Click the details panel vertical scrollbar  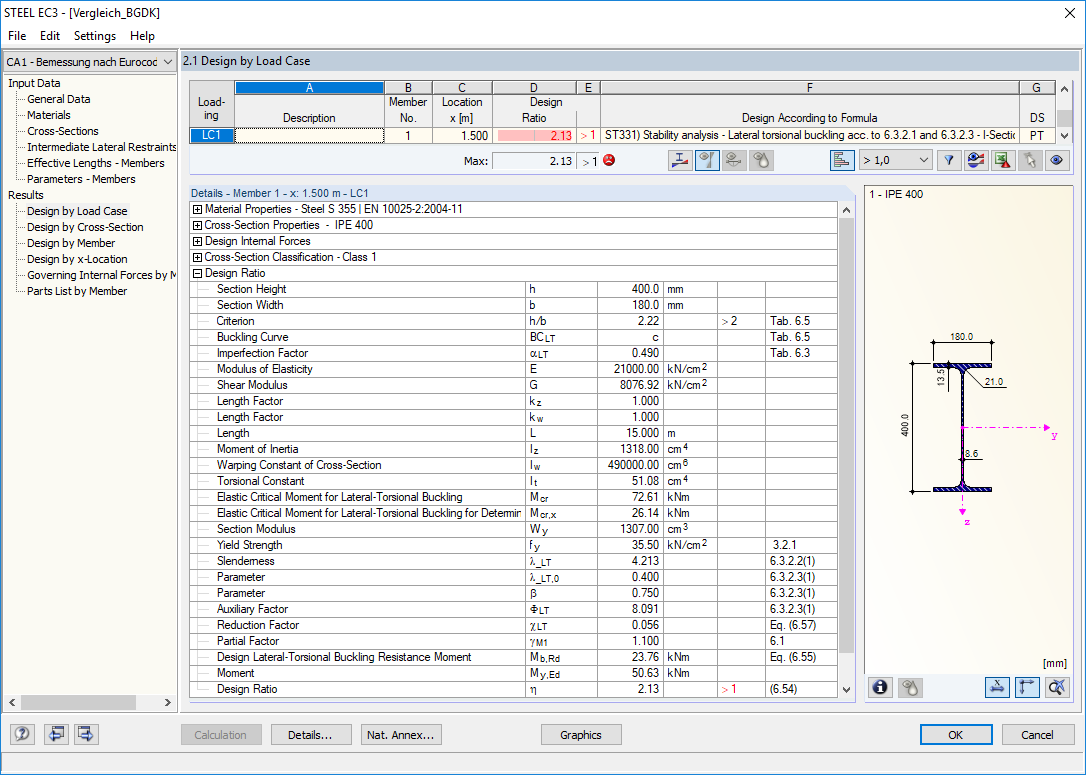[x=846, y=434]
